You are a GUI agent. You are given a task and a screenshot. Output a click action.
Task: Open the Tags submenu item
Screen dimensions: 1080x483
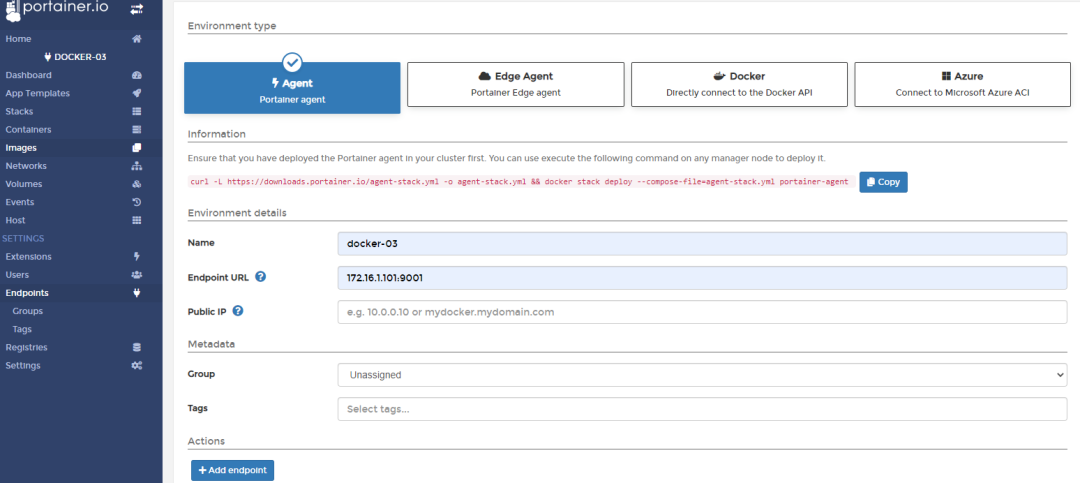point(22,329)
